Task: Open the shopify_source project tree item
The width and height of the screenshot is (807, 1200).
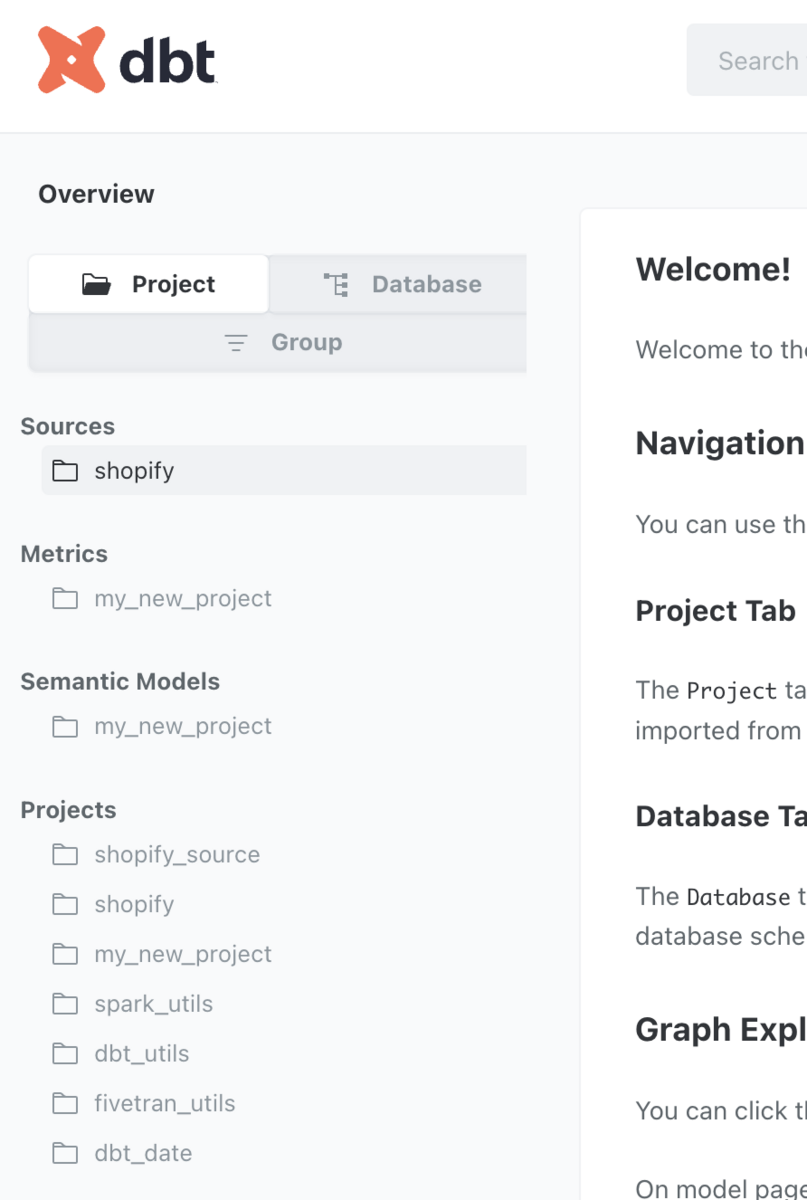Action: tap(177, 855)
